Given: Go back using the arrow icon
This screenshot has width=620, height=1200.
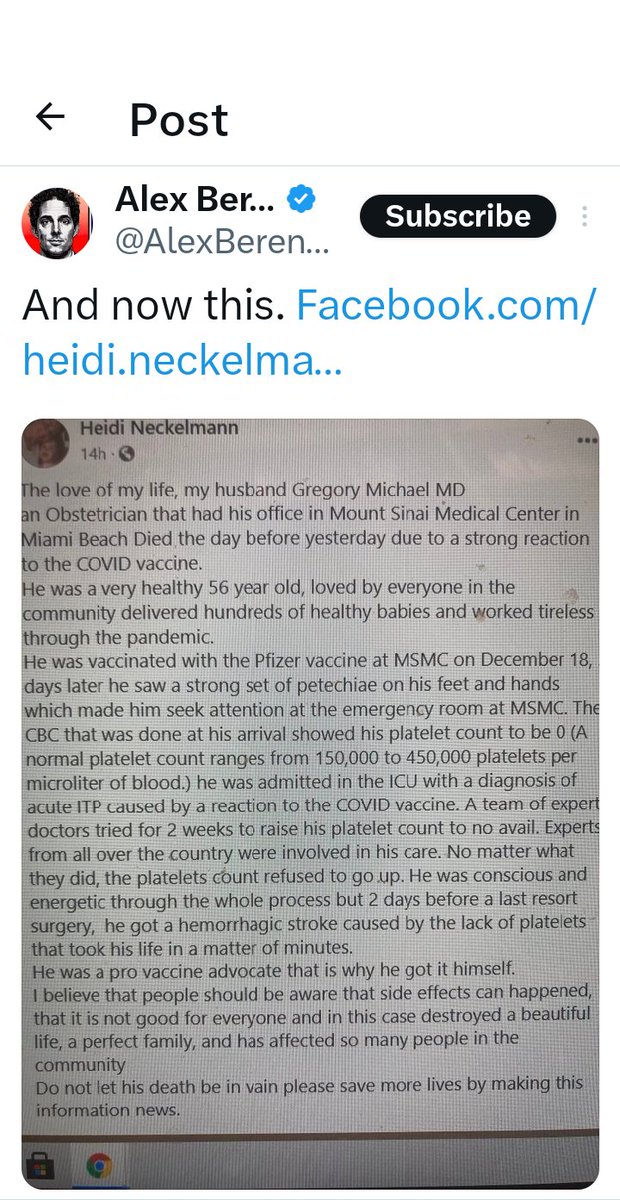Looking at the screenshot, I should 50,117.
